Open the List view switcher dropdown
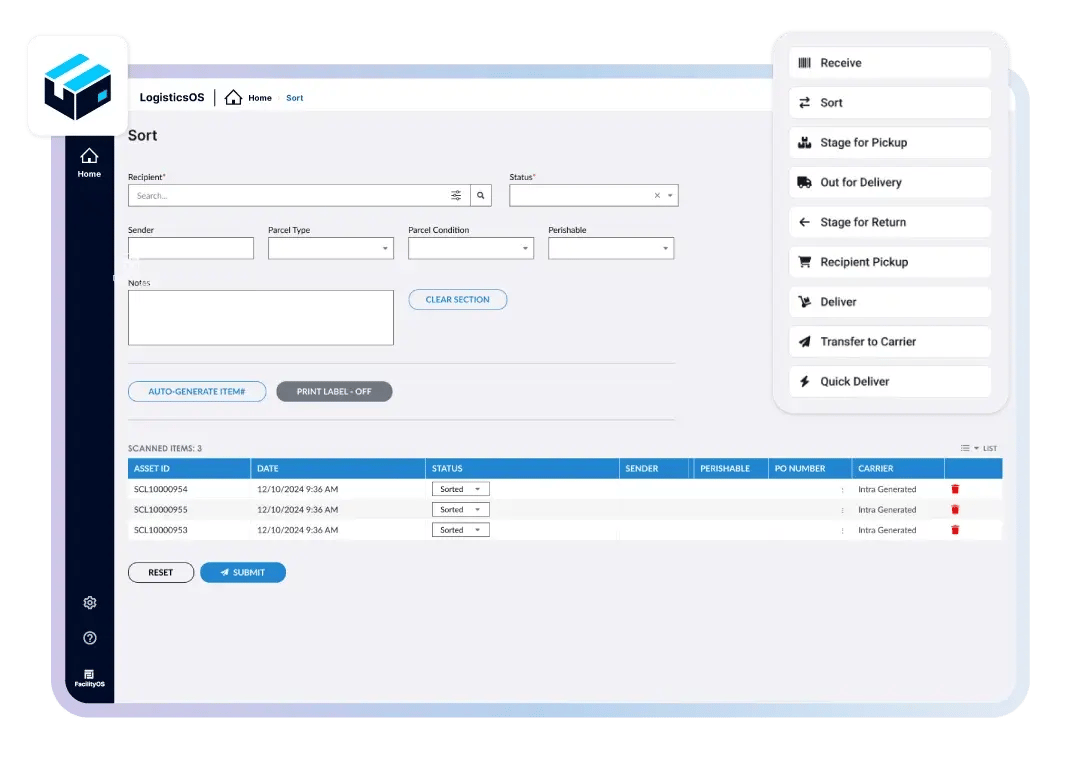 978,448
